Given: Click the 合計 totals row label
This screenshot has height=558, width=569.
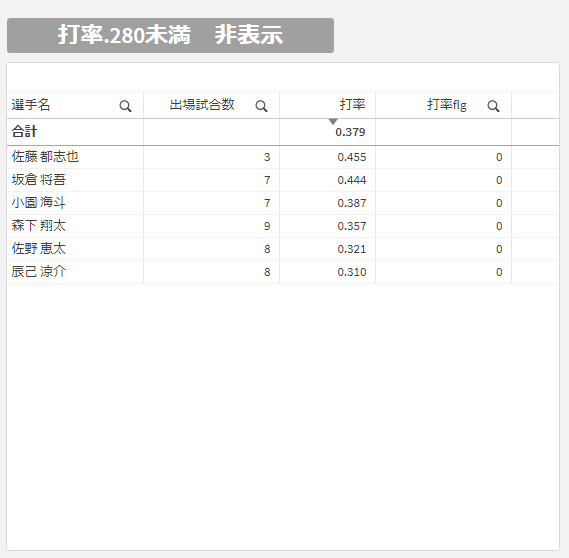Looking at the screenshot, I should [24, 131].
